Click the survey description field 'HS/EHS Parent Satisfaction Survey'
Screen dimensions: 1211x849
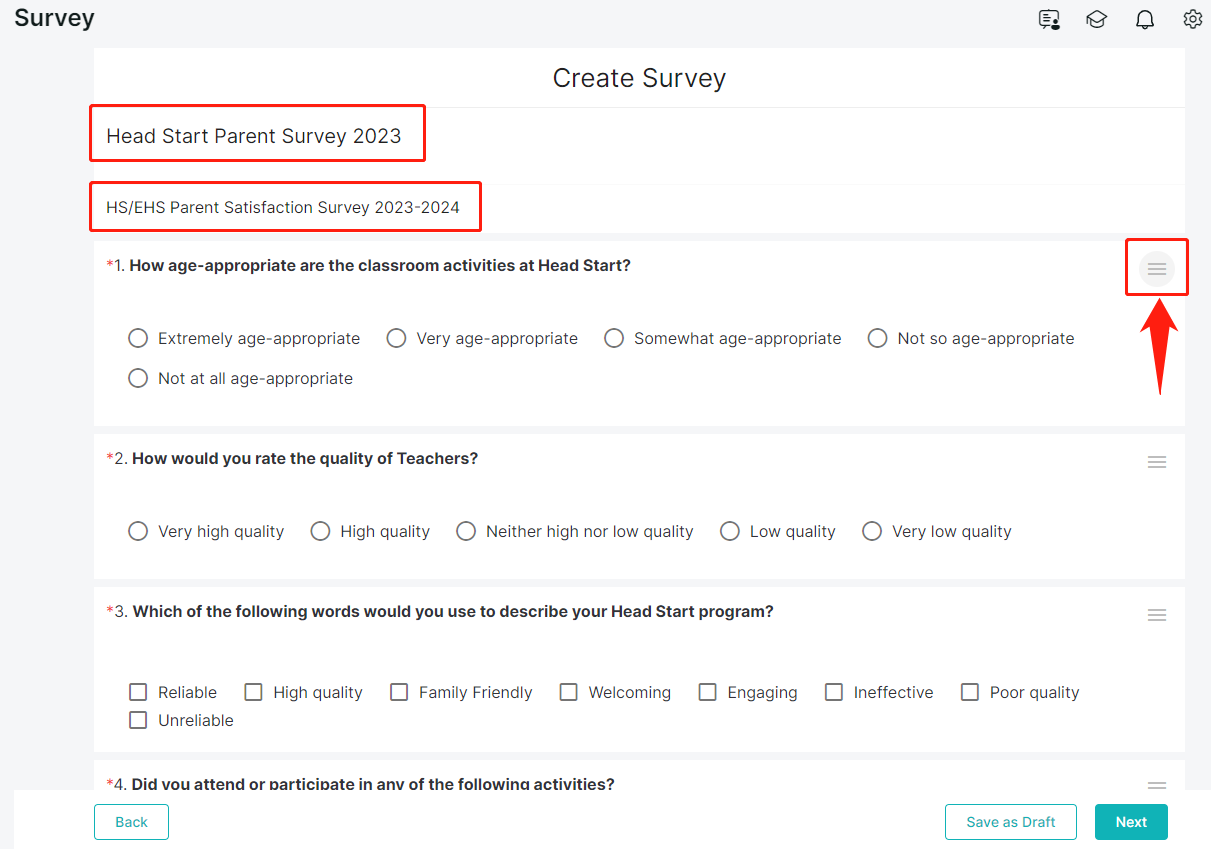pos(283,208)
